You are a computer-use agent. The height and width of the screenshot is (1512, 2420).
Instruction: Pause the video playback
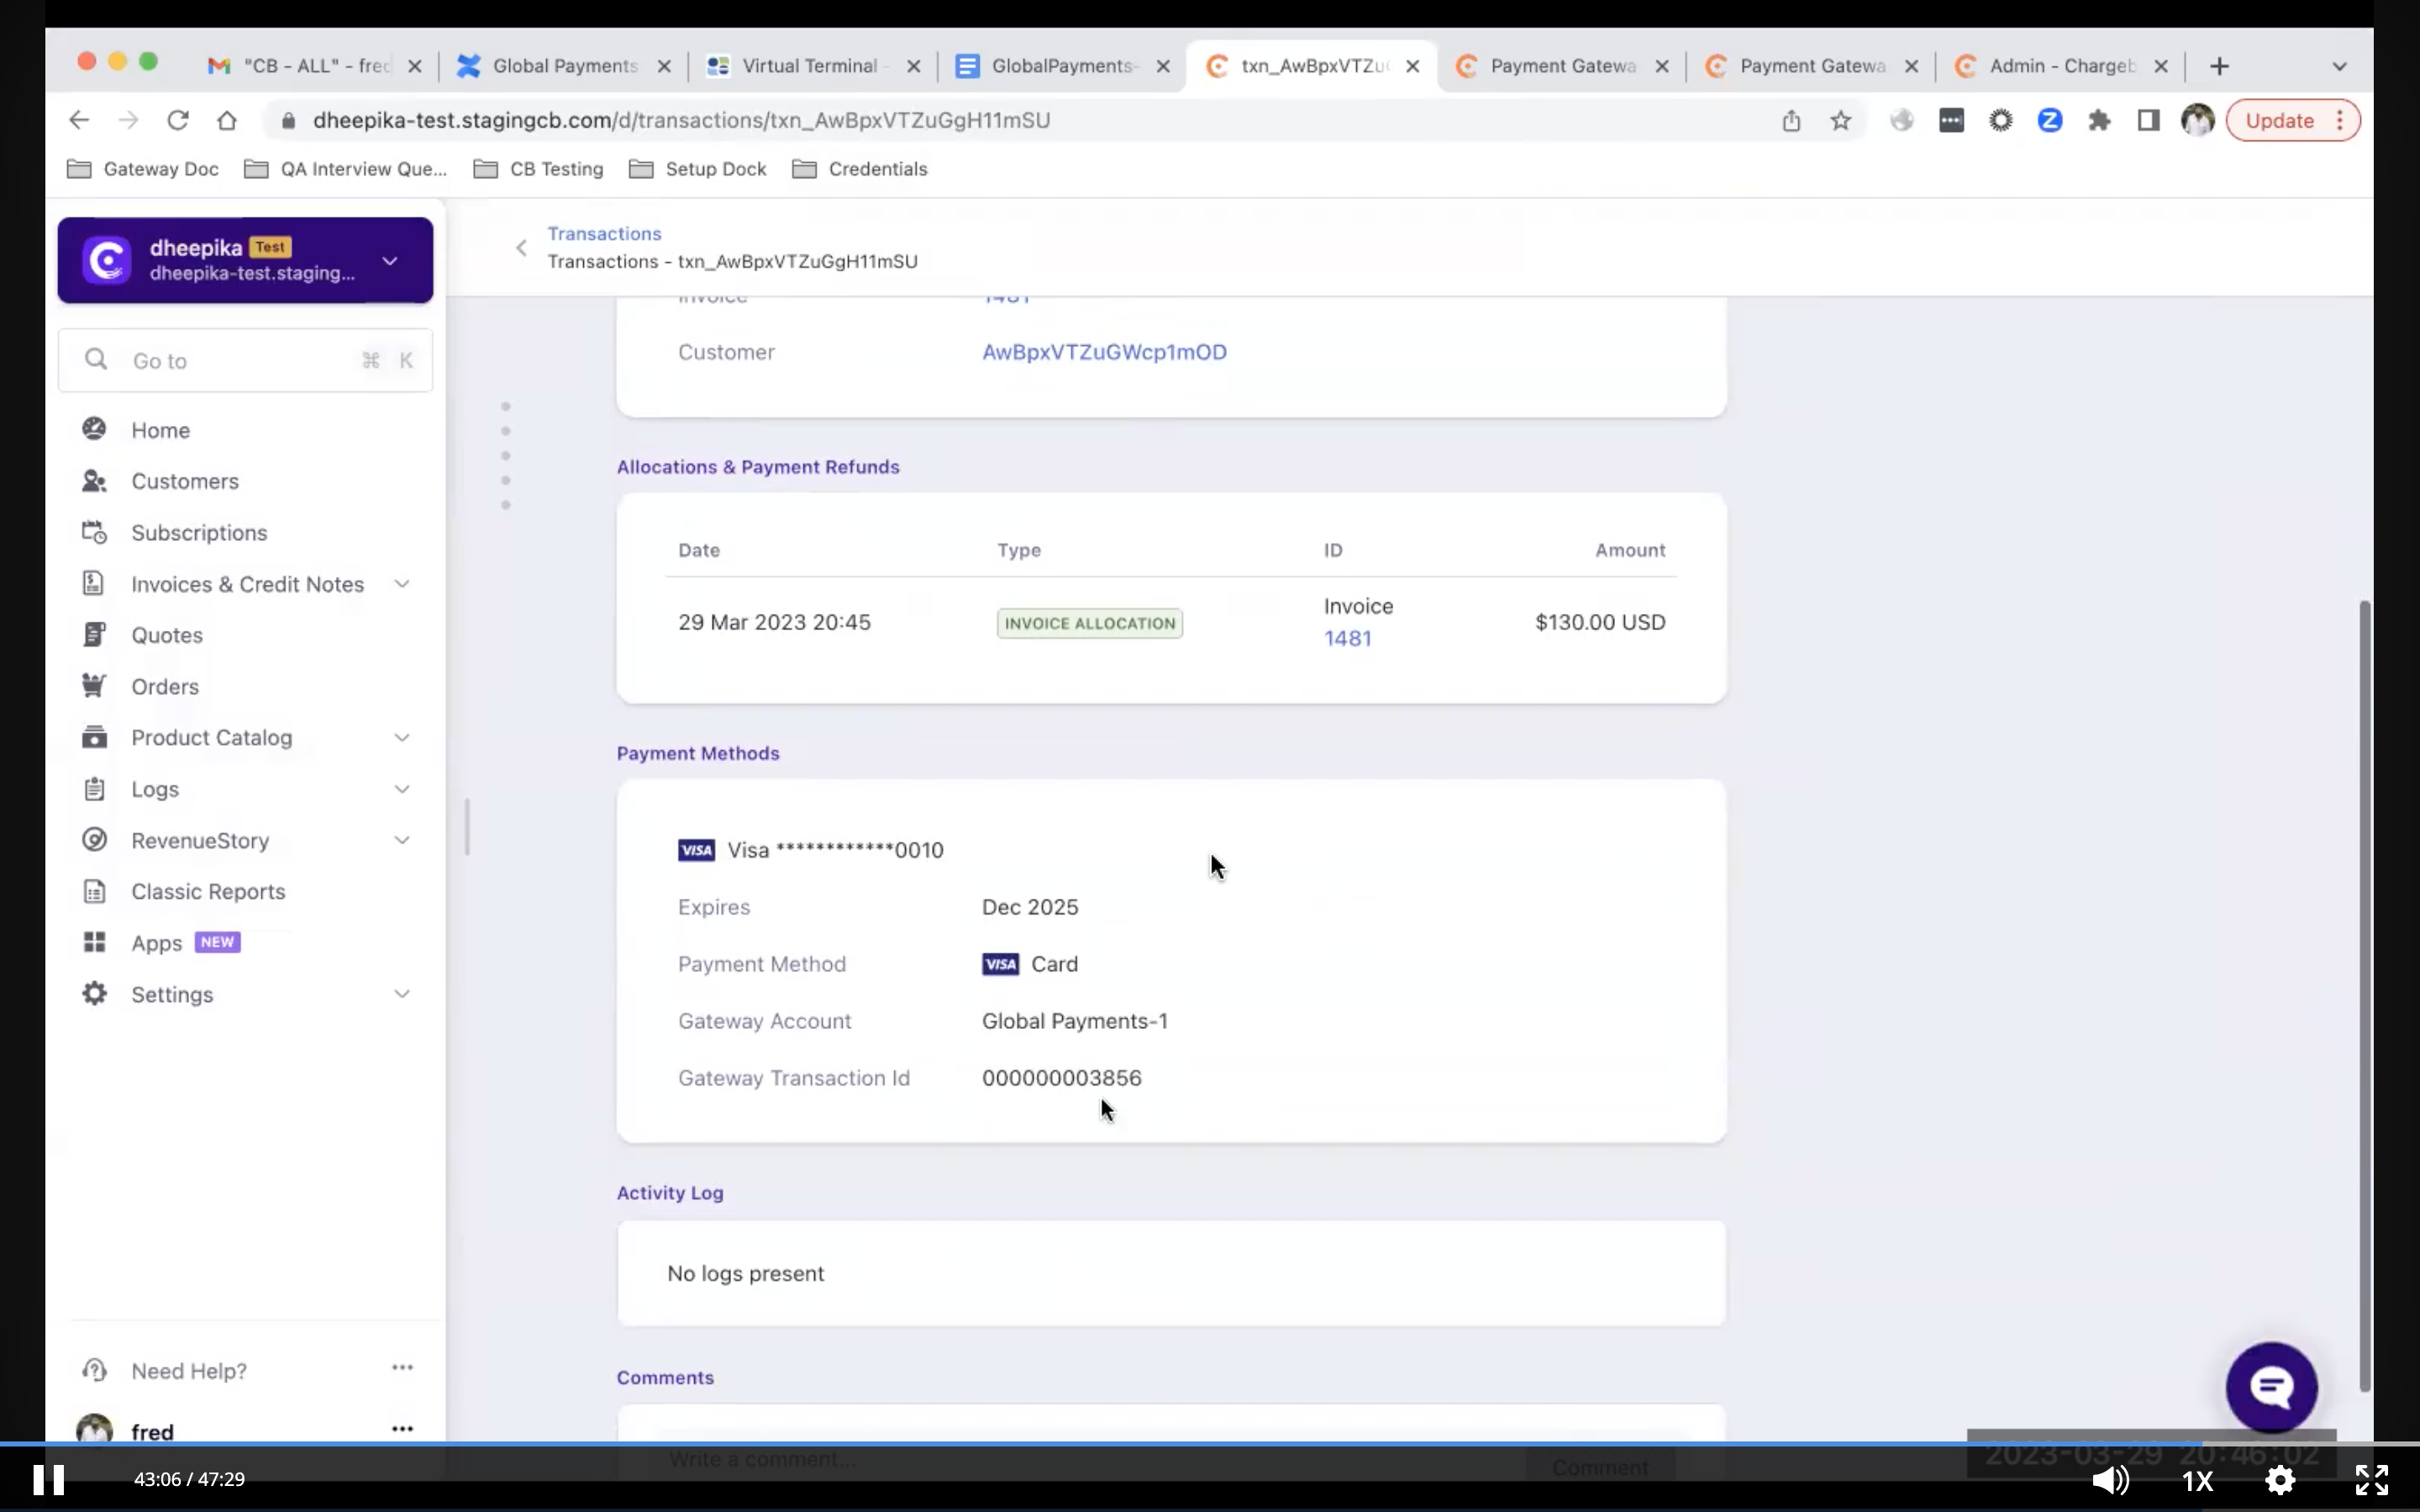[x=48, y=1479]
